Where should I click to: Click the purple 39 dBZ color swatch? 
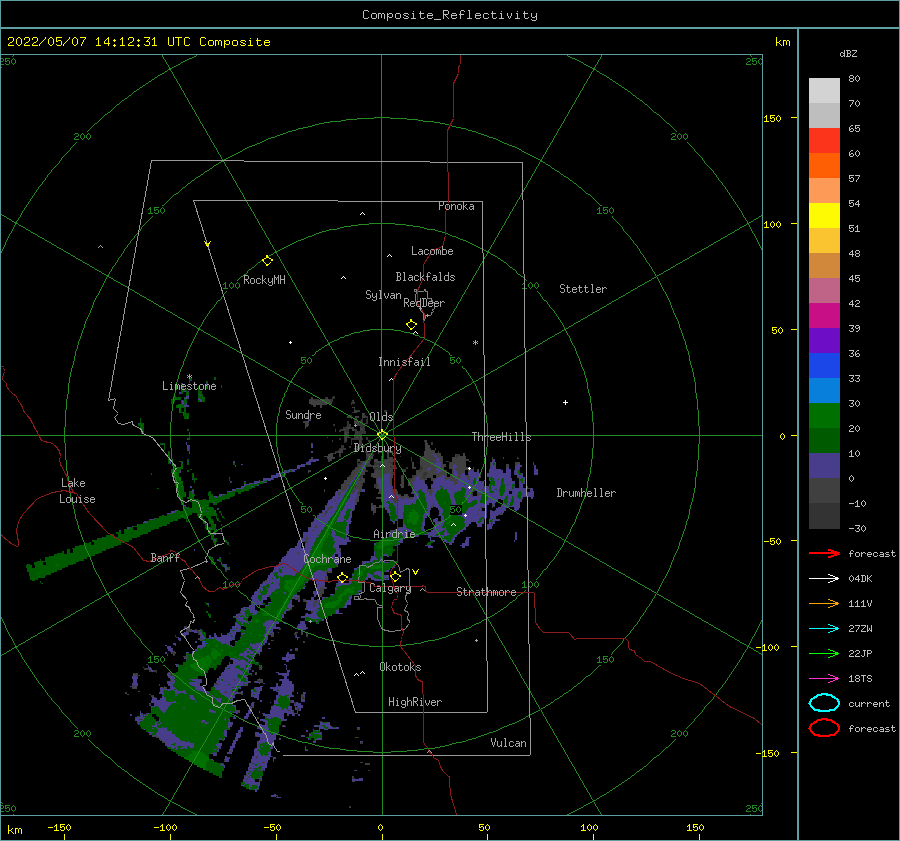coord(824,340)
